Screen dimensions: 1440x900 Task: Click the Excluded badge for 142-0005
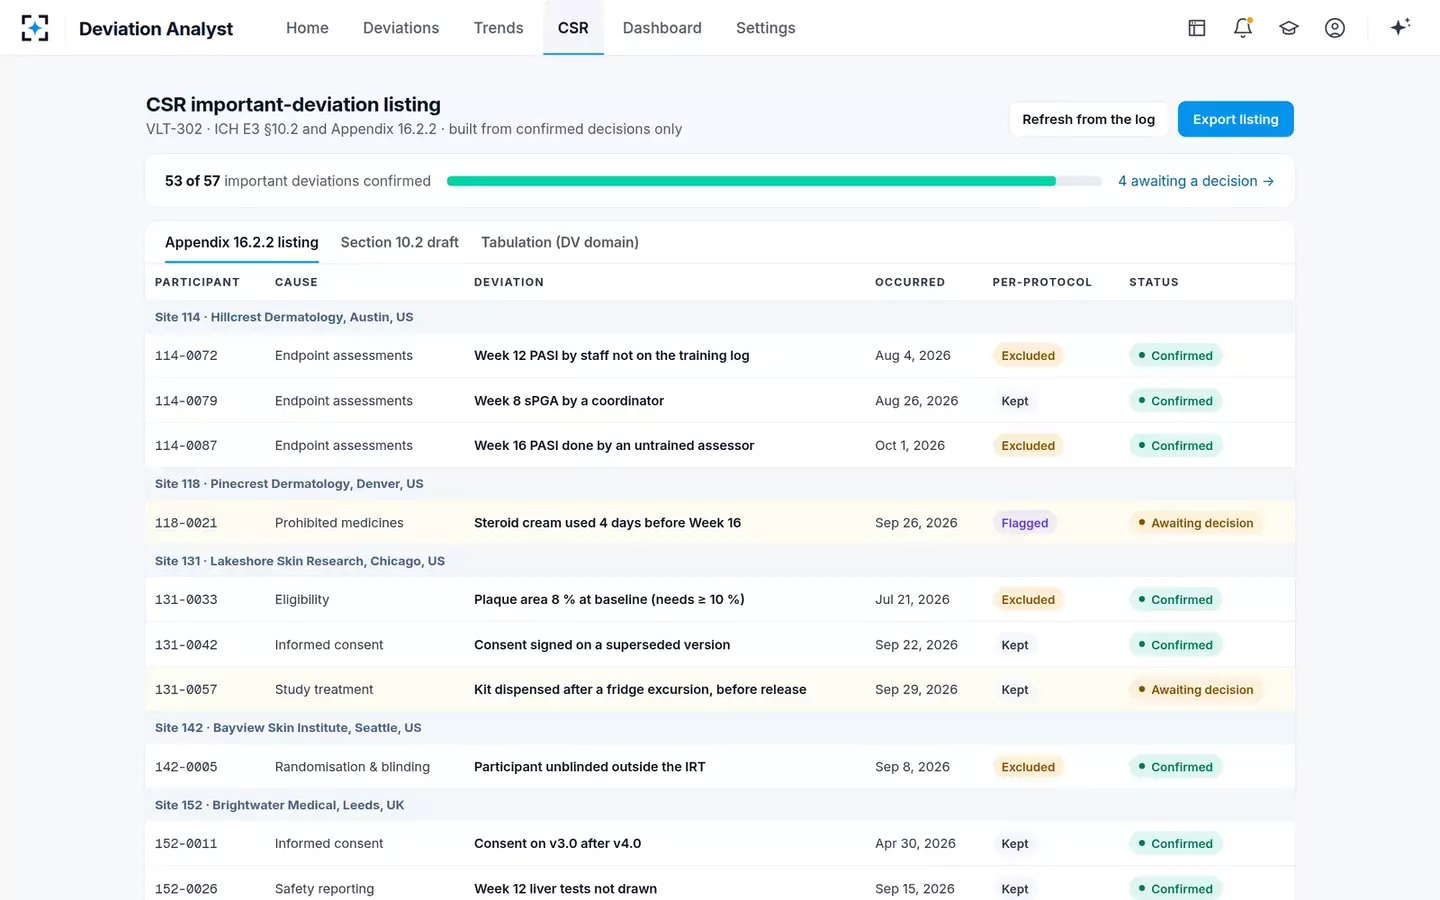pyautogui.click(x=1028, y=767)
